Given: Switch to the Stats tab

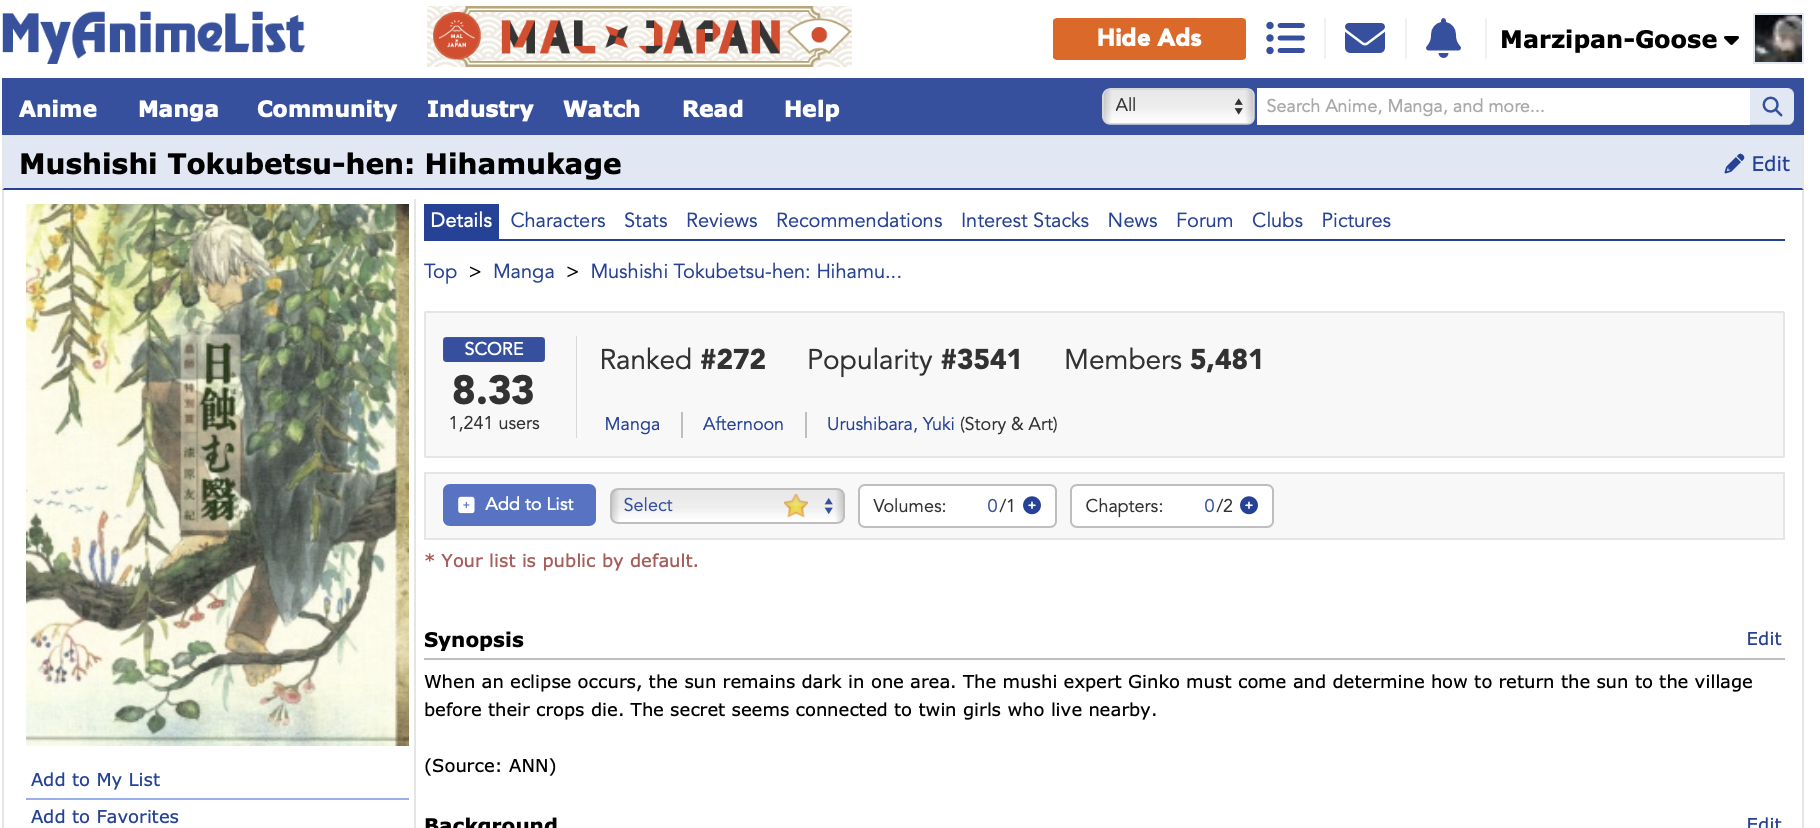Looking at the screenshot, I should 645,221.
